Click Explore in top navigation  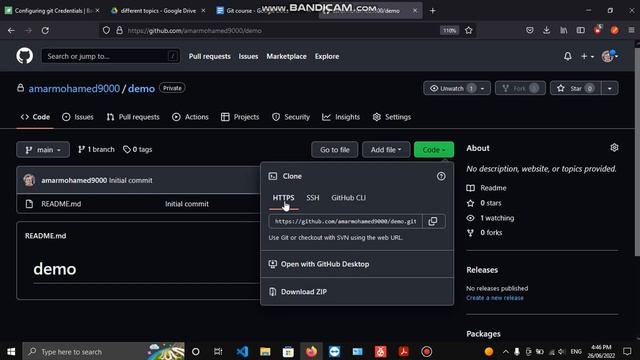point(327,56)
